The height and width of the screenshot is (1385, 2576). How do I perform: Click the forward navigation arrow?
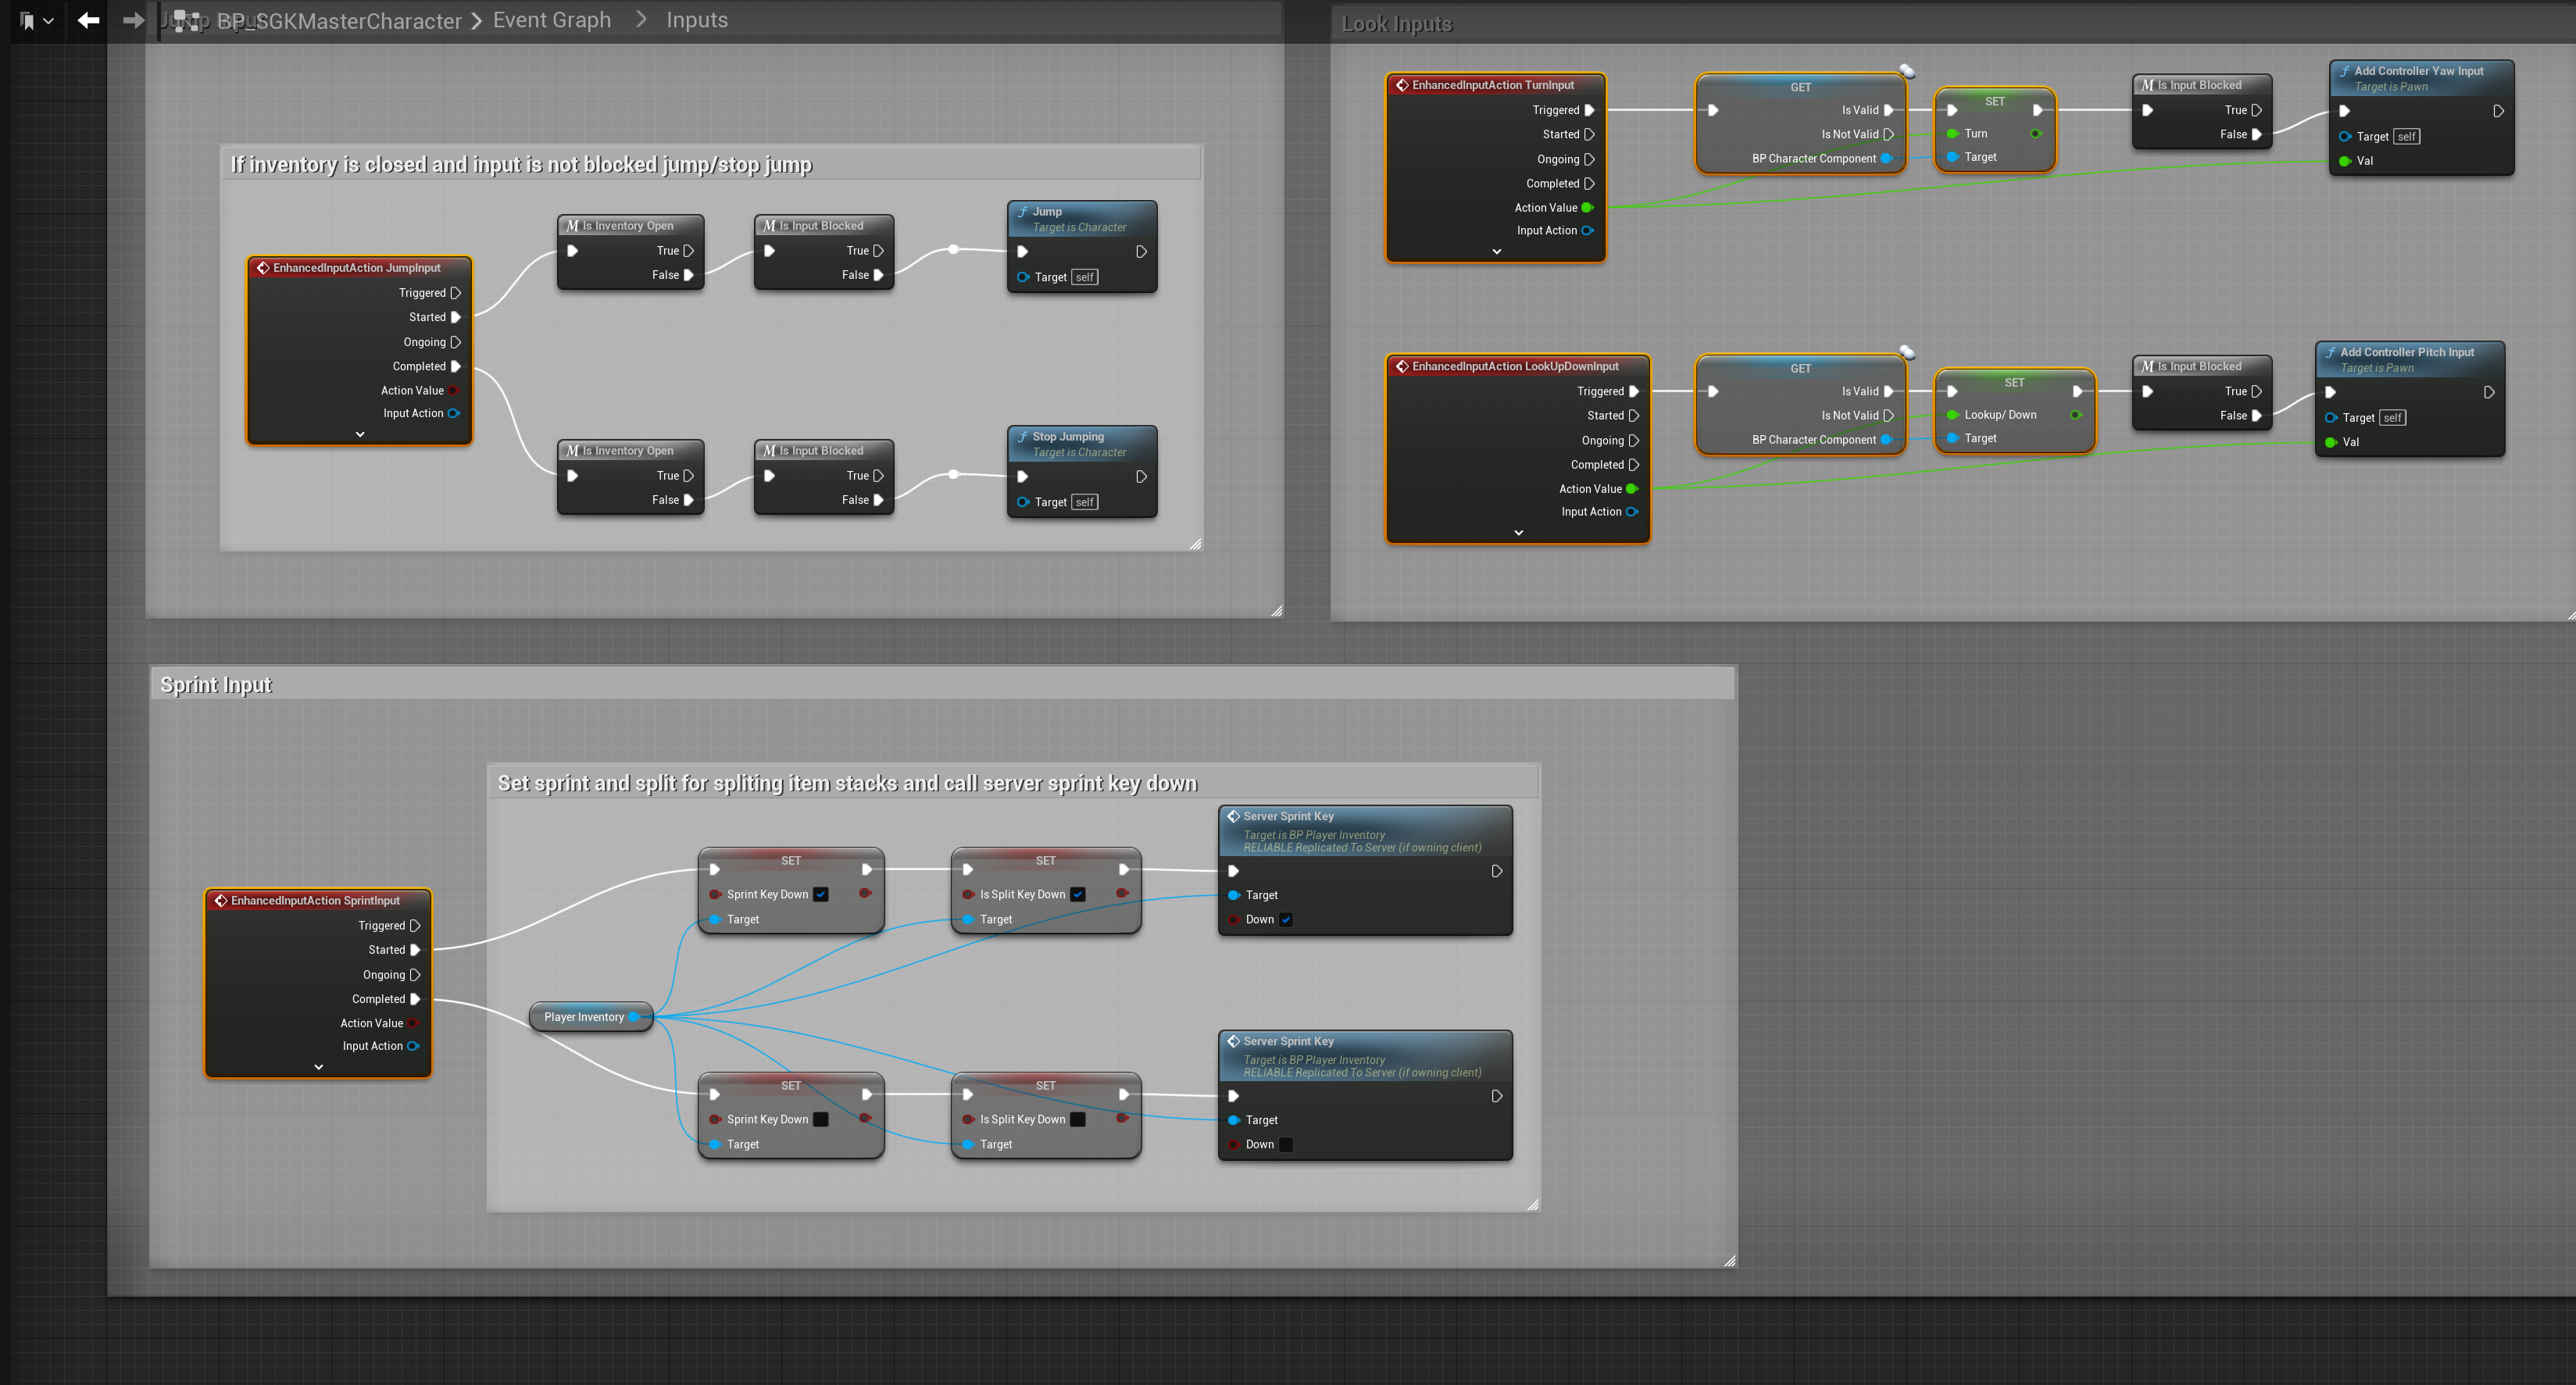click(133, 20)
